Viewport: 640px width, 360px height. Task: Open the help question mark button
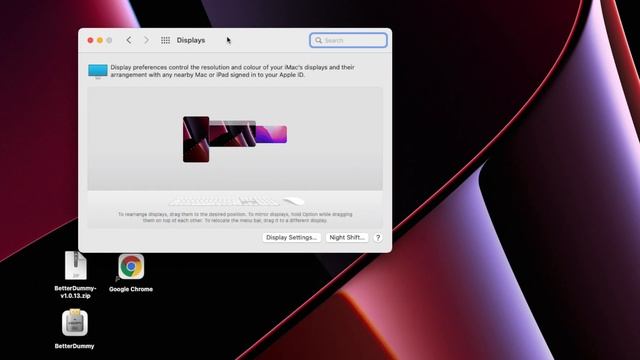click(378, 238)
